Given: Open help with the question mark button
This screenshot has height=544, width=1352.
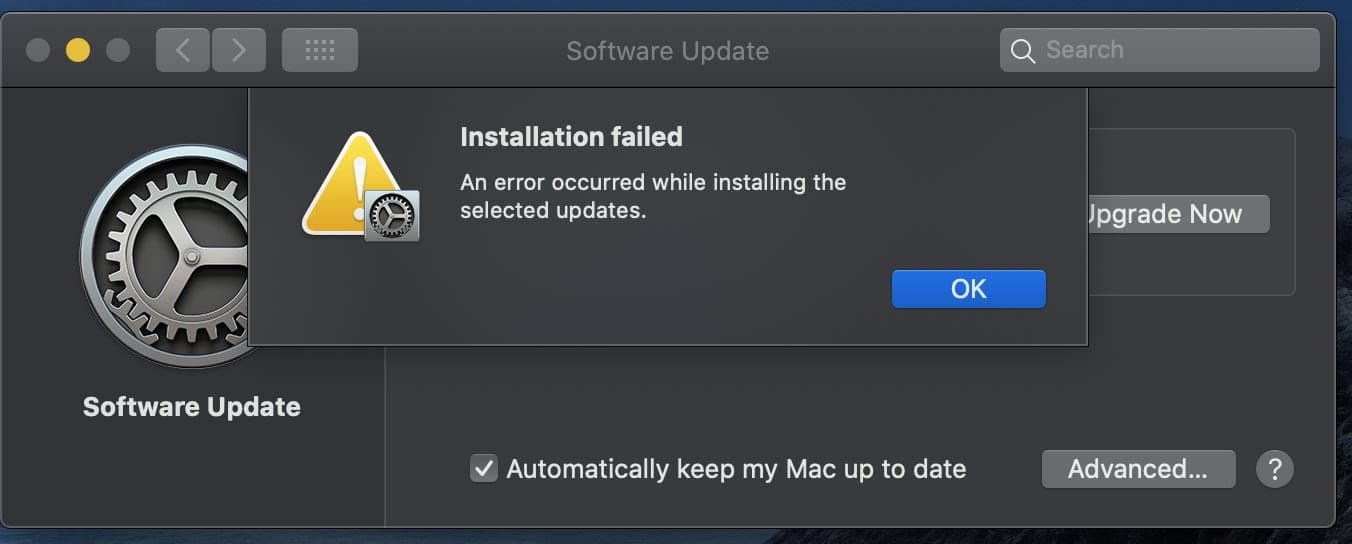Looking at the screenshot, I should 1274,468.
